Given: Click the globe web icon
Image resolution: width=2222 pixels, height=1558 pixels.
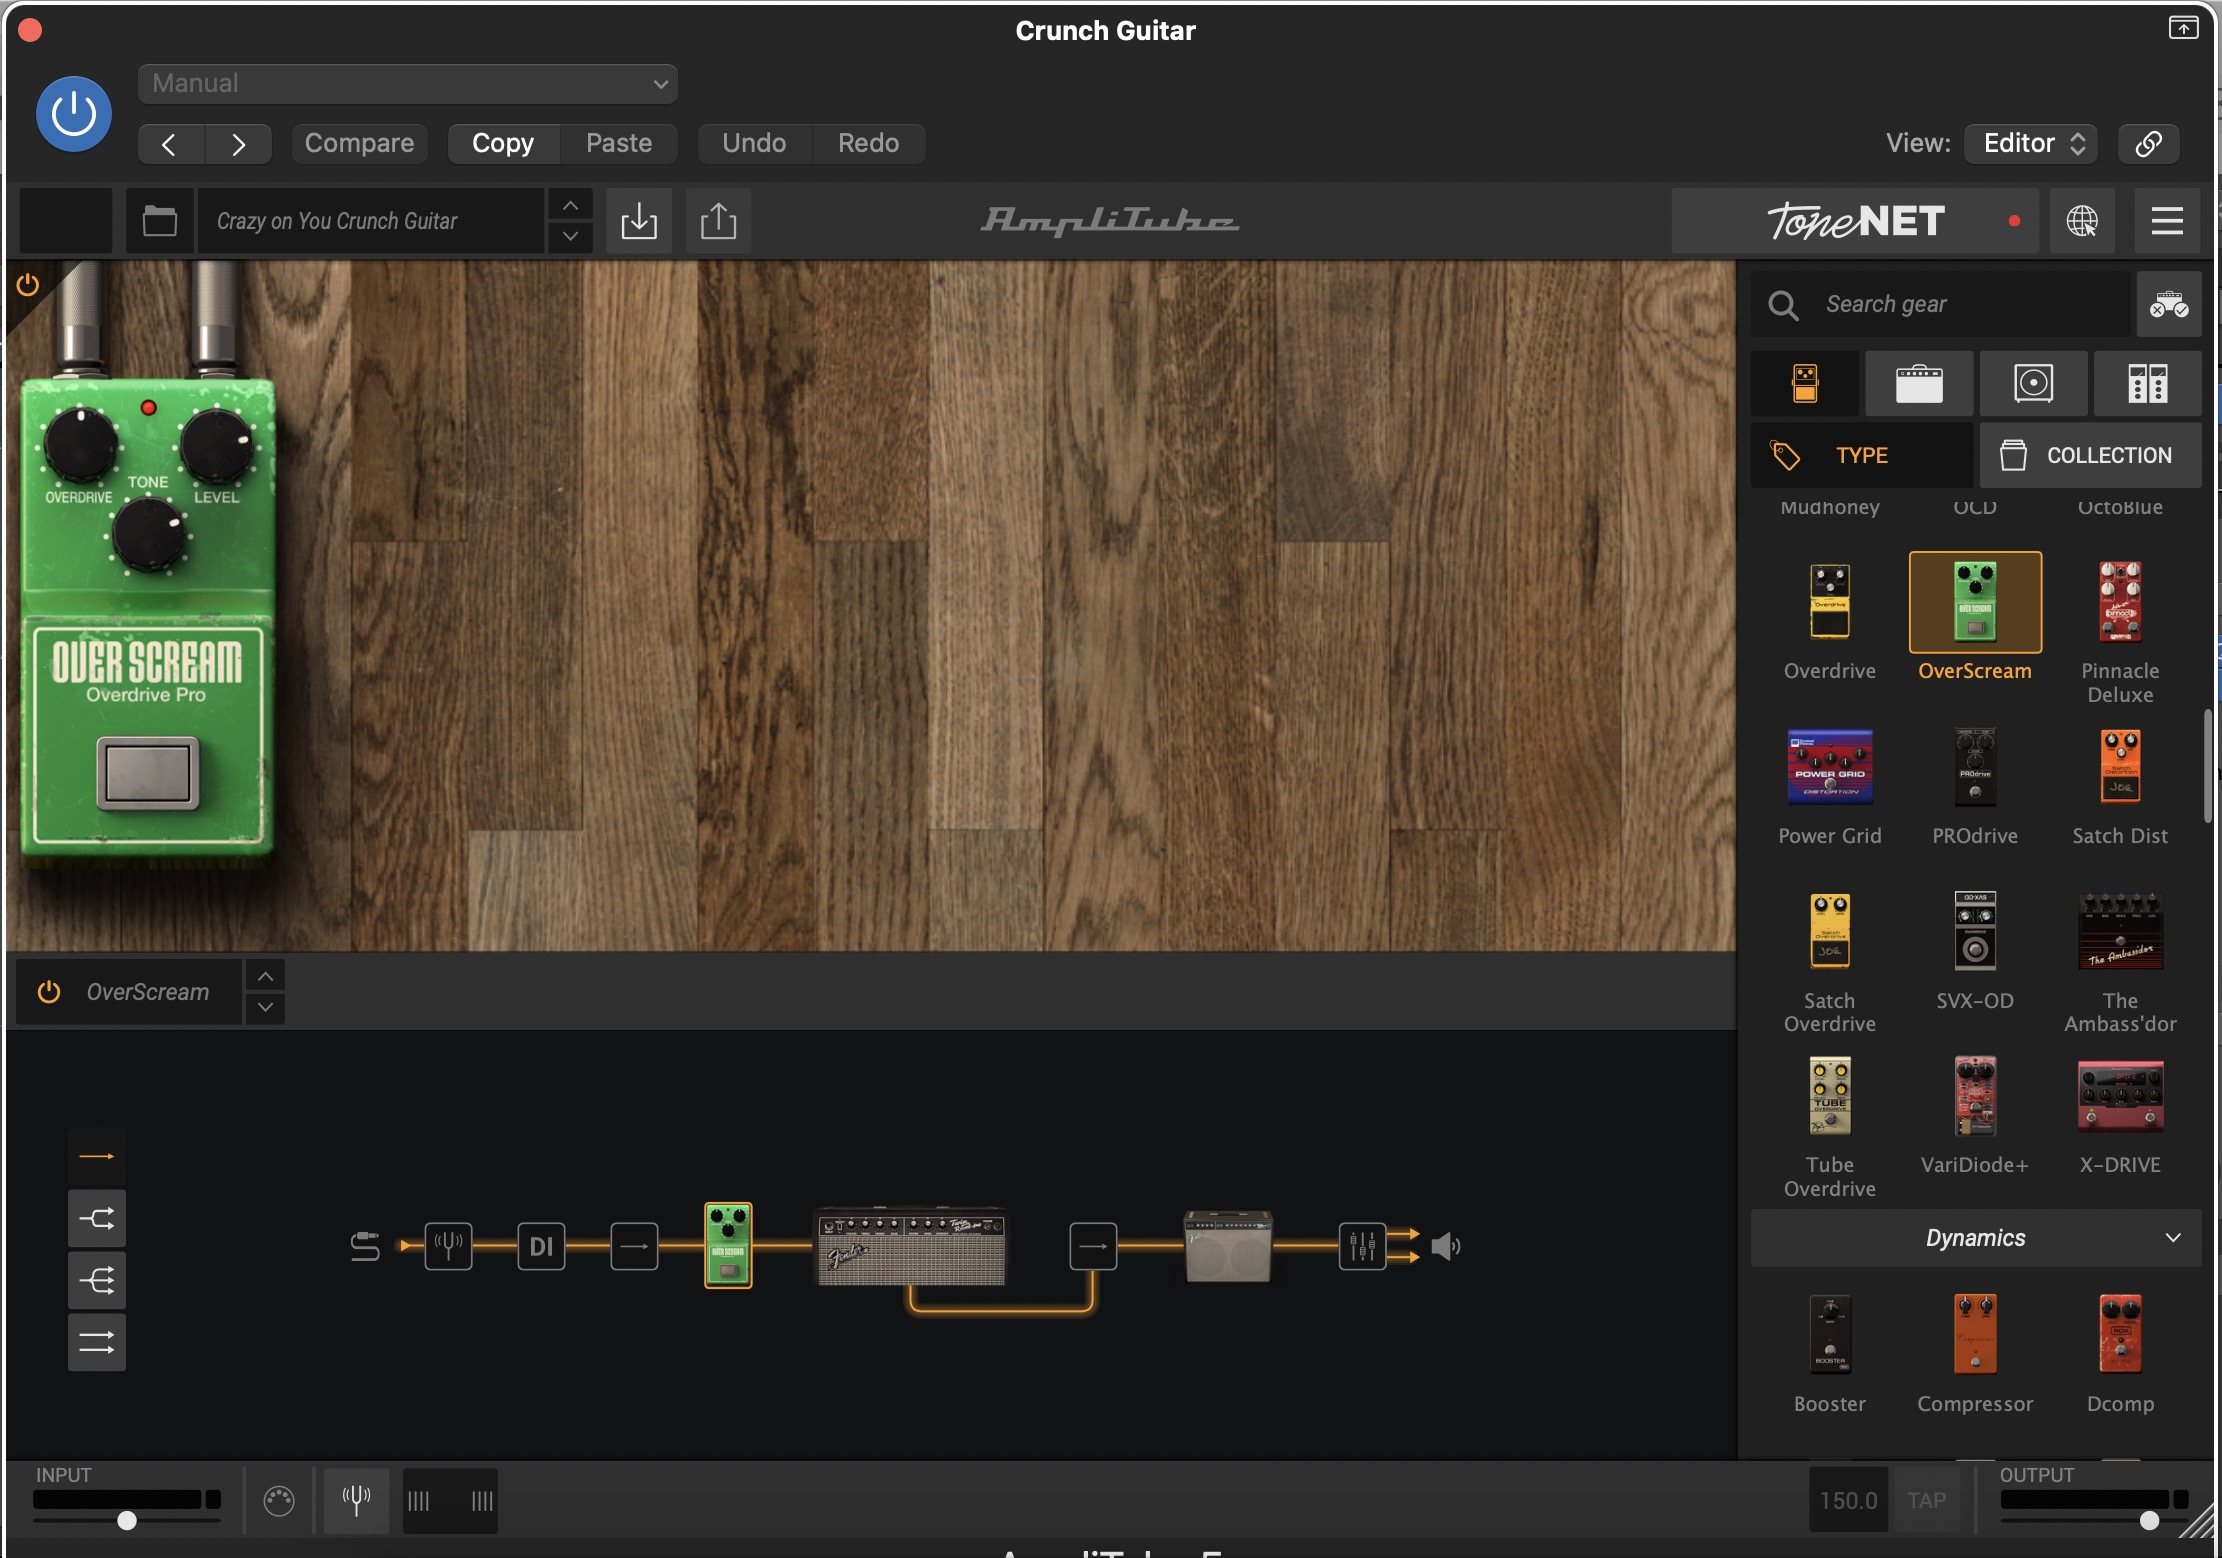Looking at the screenshot, I should coord(2082,221).
